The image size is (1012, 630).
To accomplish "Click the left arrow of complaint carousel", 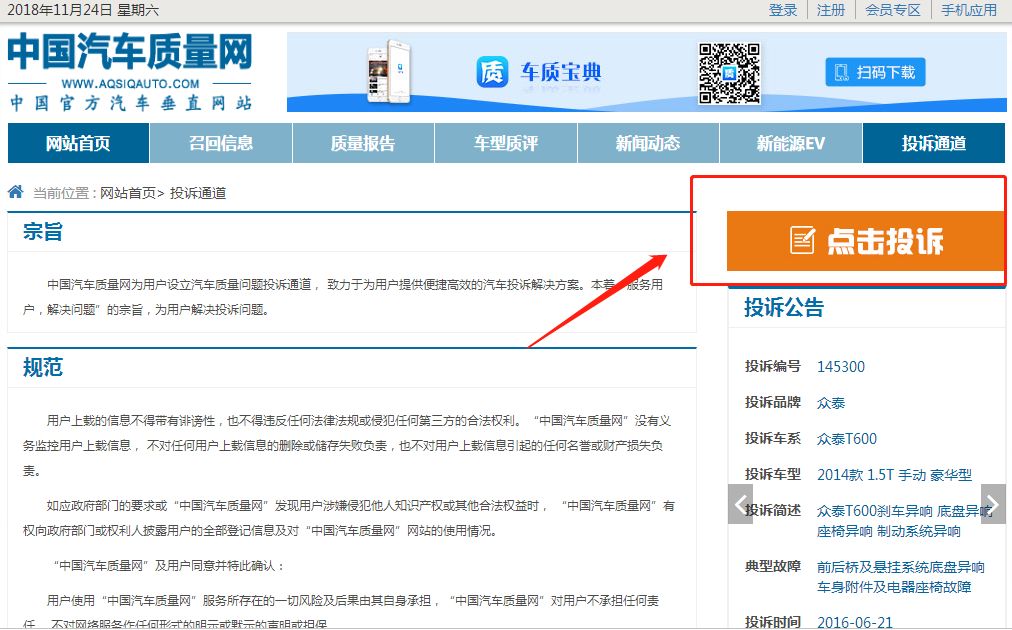I will pos(740,505).
